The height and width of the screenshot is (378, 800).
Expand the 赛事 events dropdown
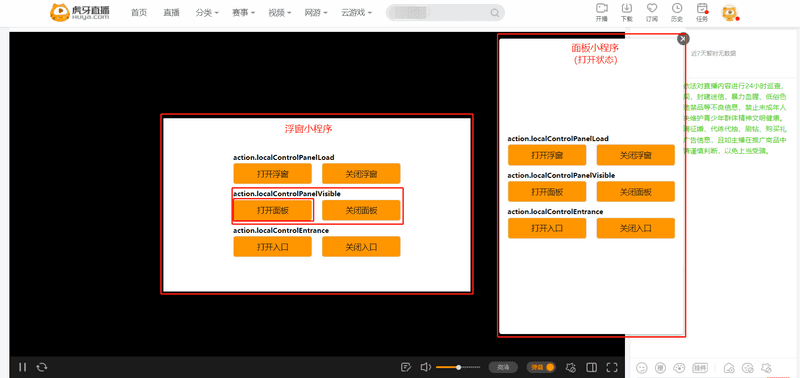243,13
